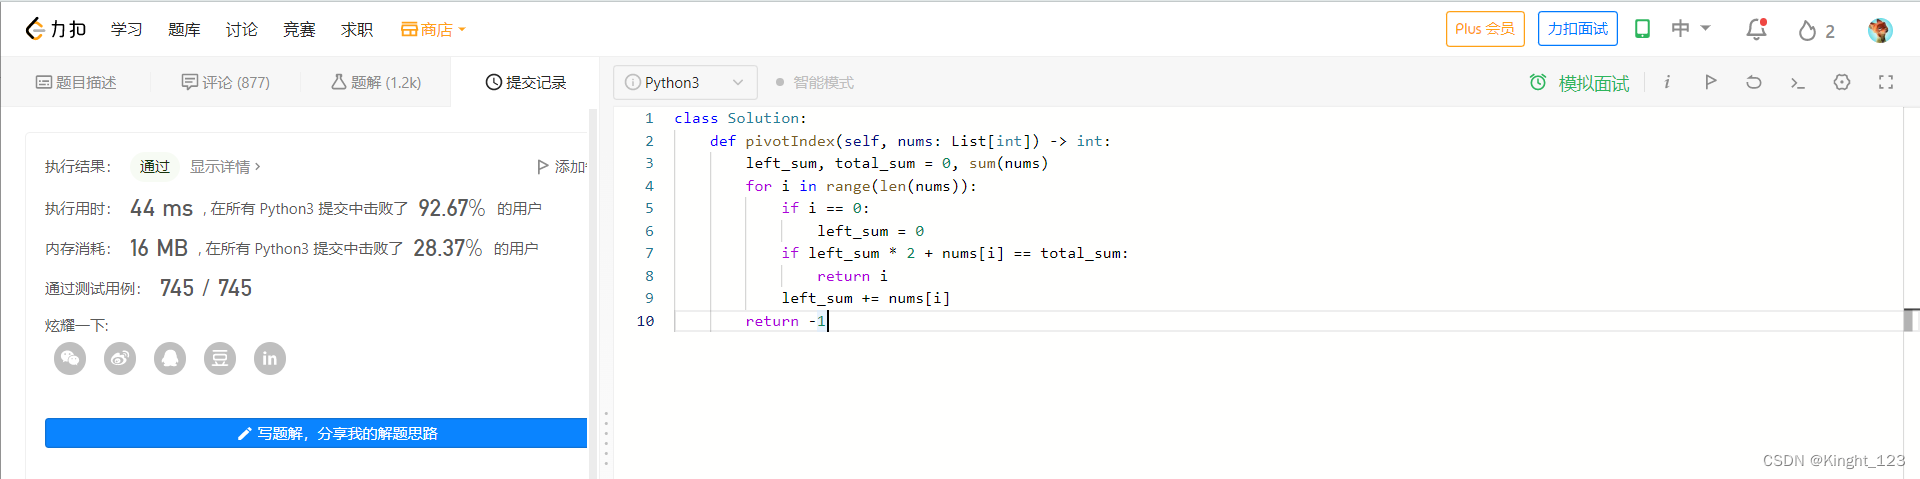Image resolution: width=1920 pixels, height=479 pixels.
Task: Switch to the 题目描述 tab
Action: (x=76, y=83)
